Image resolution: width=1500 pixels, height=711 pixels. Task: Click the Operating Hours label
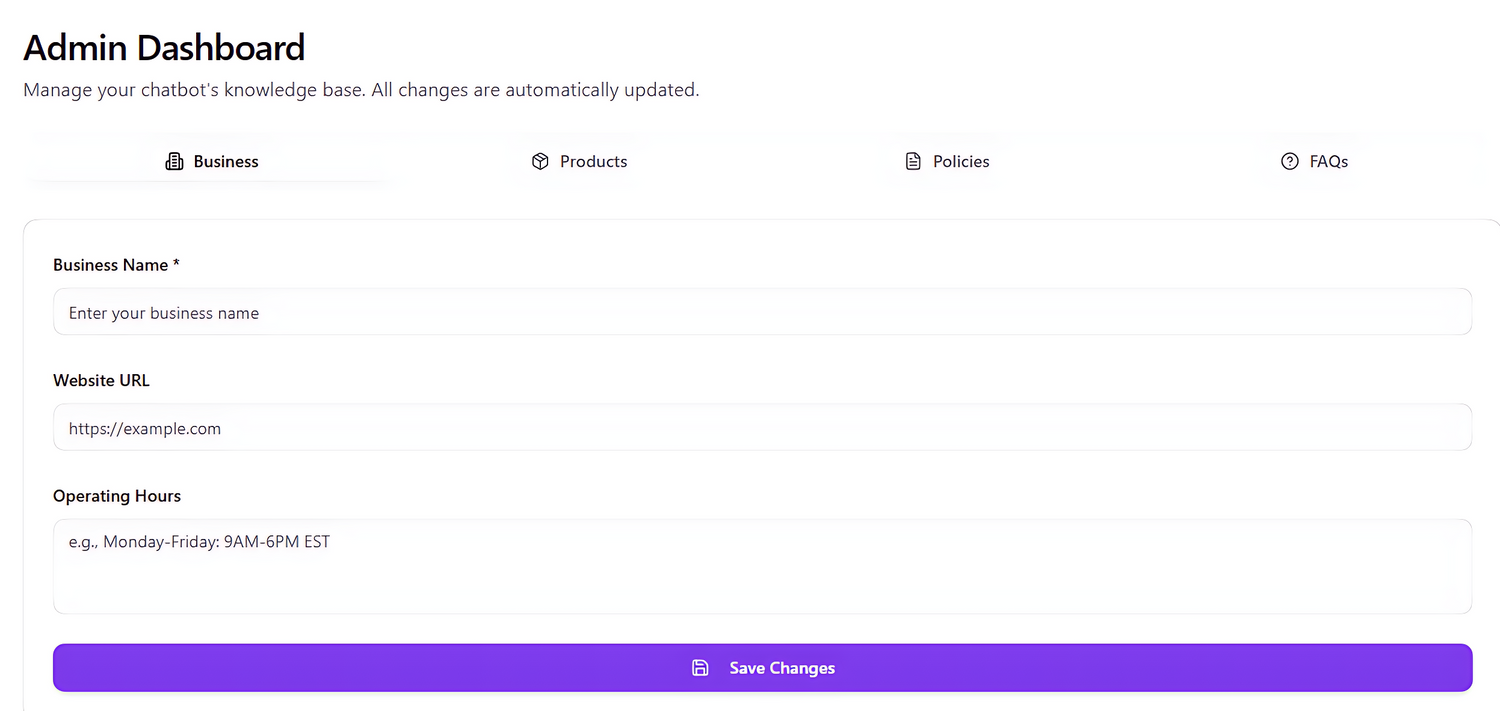pos(117,495)
